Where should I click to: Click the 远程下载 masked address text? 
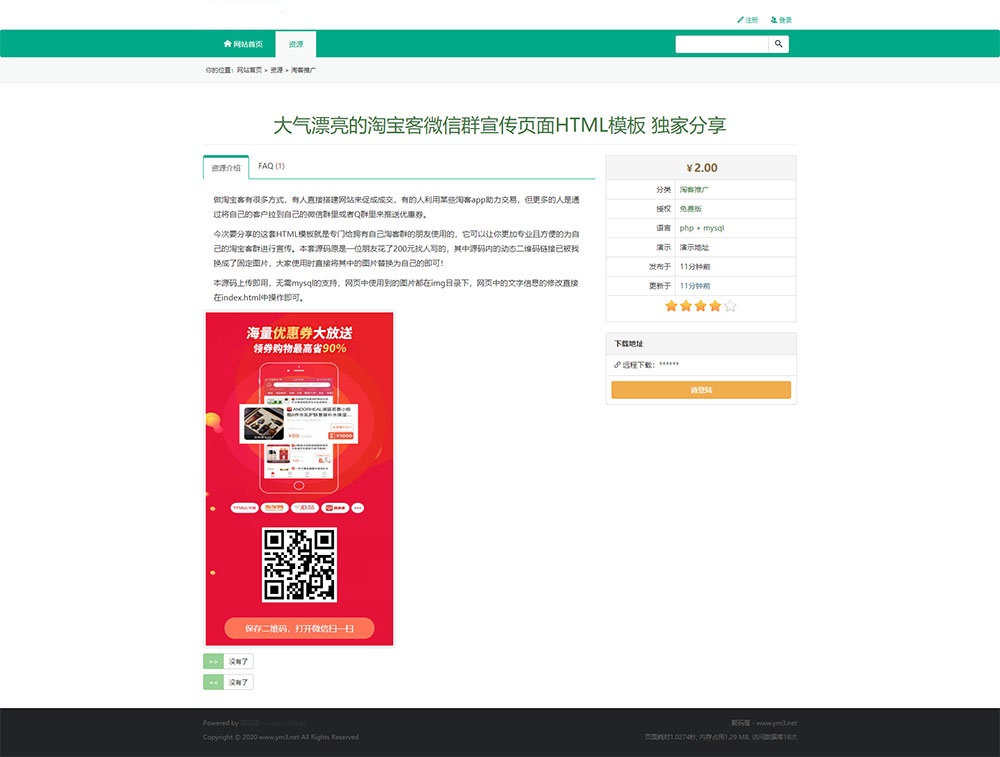coord(669,365)
